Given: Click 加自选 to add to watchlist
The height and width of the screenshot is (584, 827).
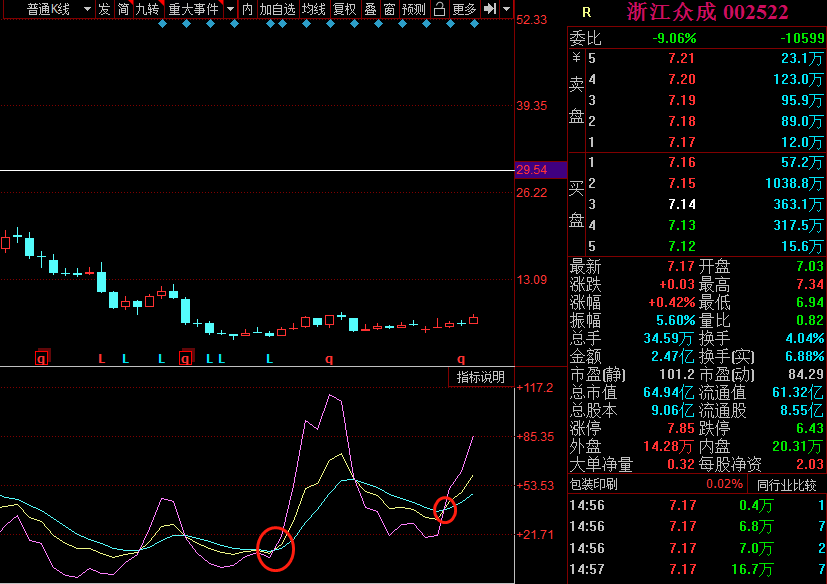Looking at the screenshot, I should click(277, 9).
